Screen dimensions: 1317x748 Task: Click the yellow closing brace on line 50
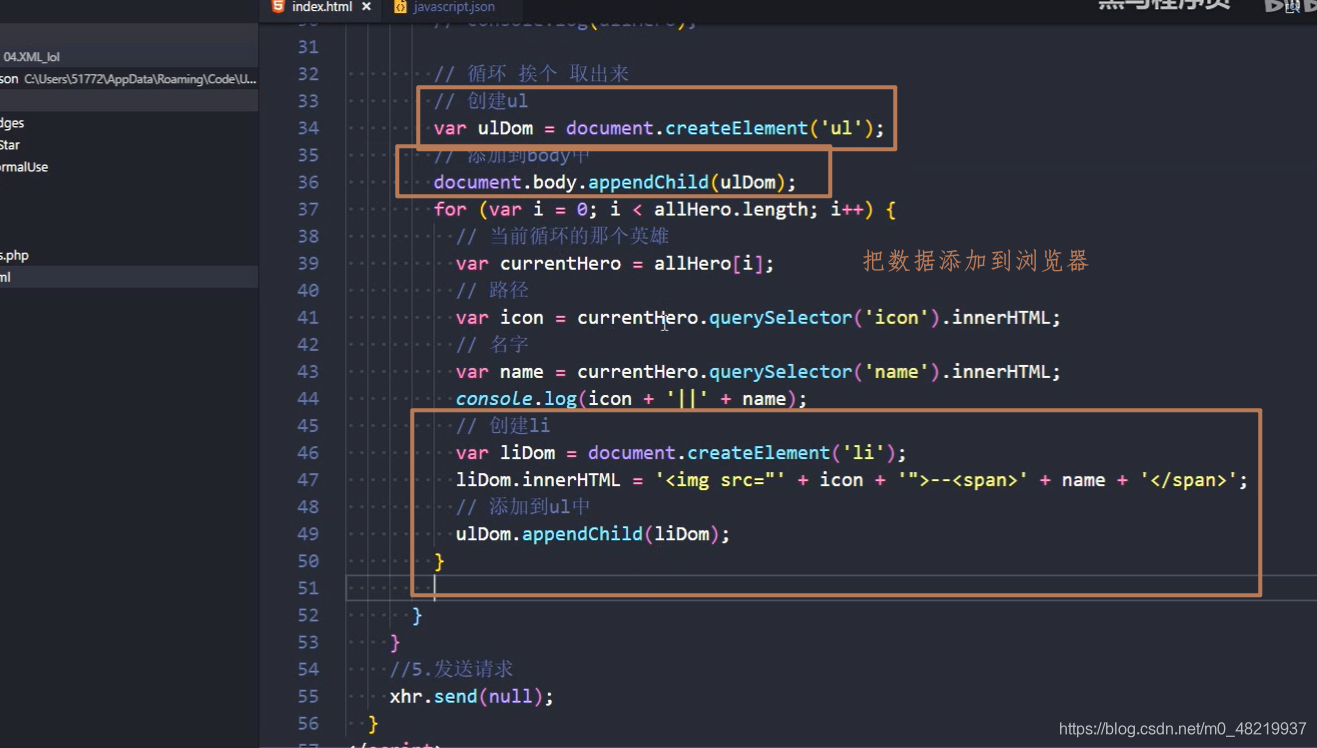click(x=439, y=561)
